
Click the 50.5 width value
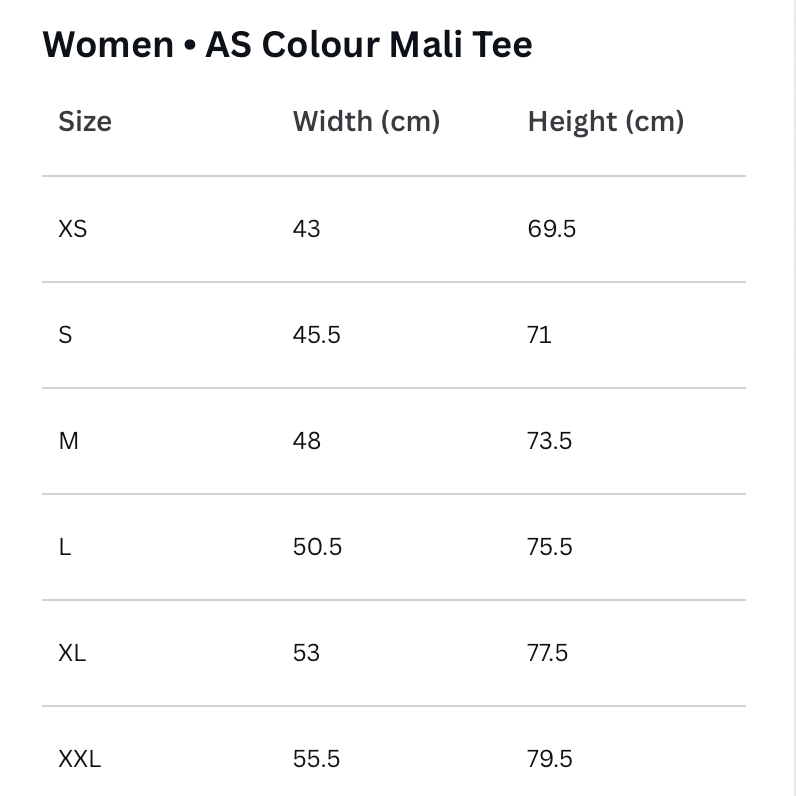pyautogui.click(x=317, y=547)
